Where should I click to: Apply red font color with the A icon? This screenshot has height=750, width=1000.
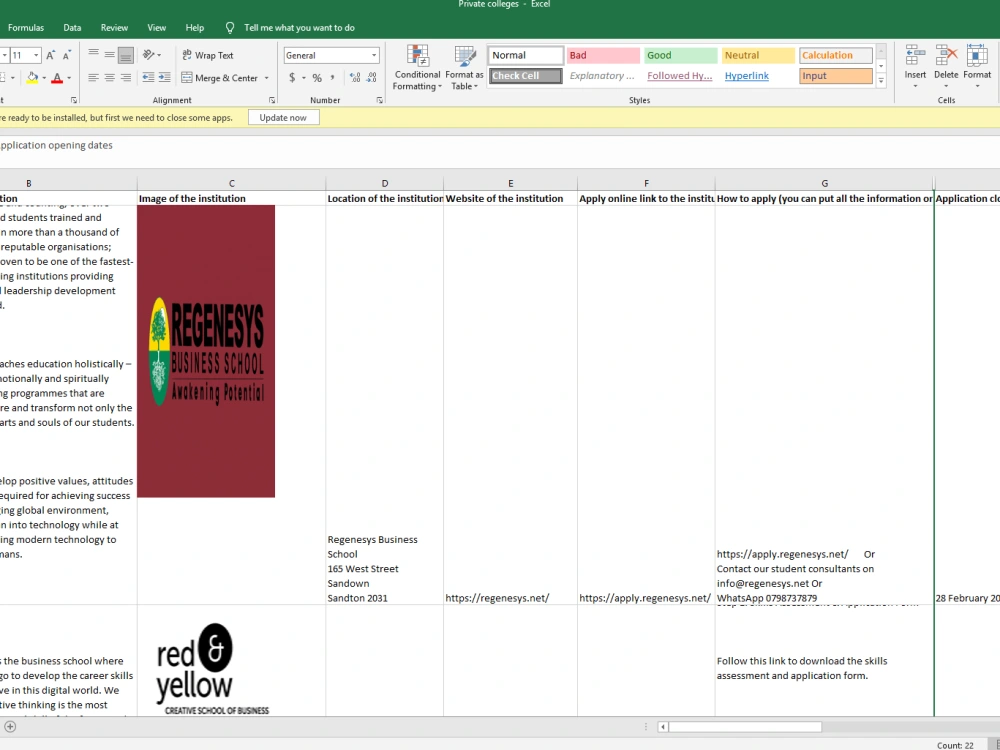click(57, 78)
